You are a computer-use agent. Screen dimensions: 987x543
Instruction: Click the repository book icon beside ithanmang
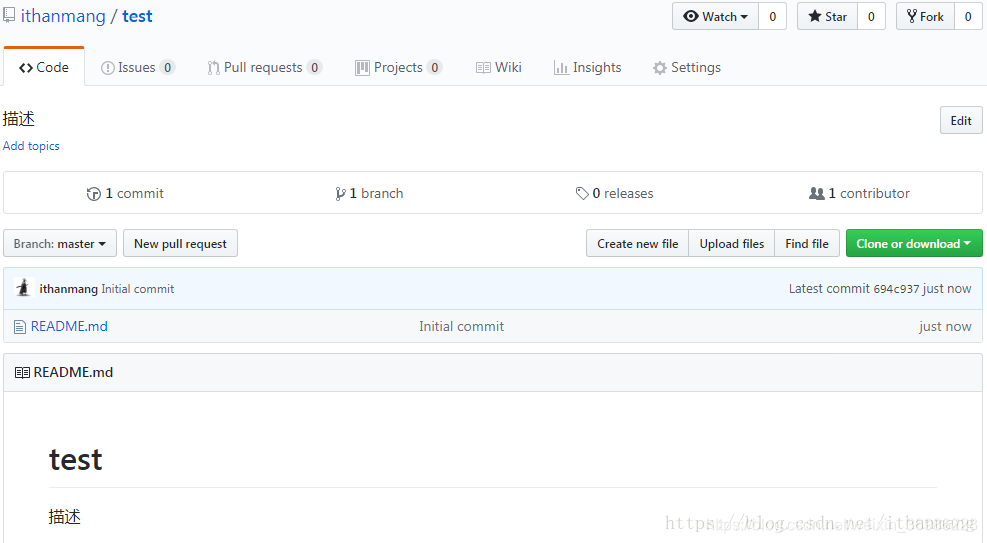pyautogui.click(x=9, y=15)
